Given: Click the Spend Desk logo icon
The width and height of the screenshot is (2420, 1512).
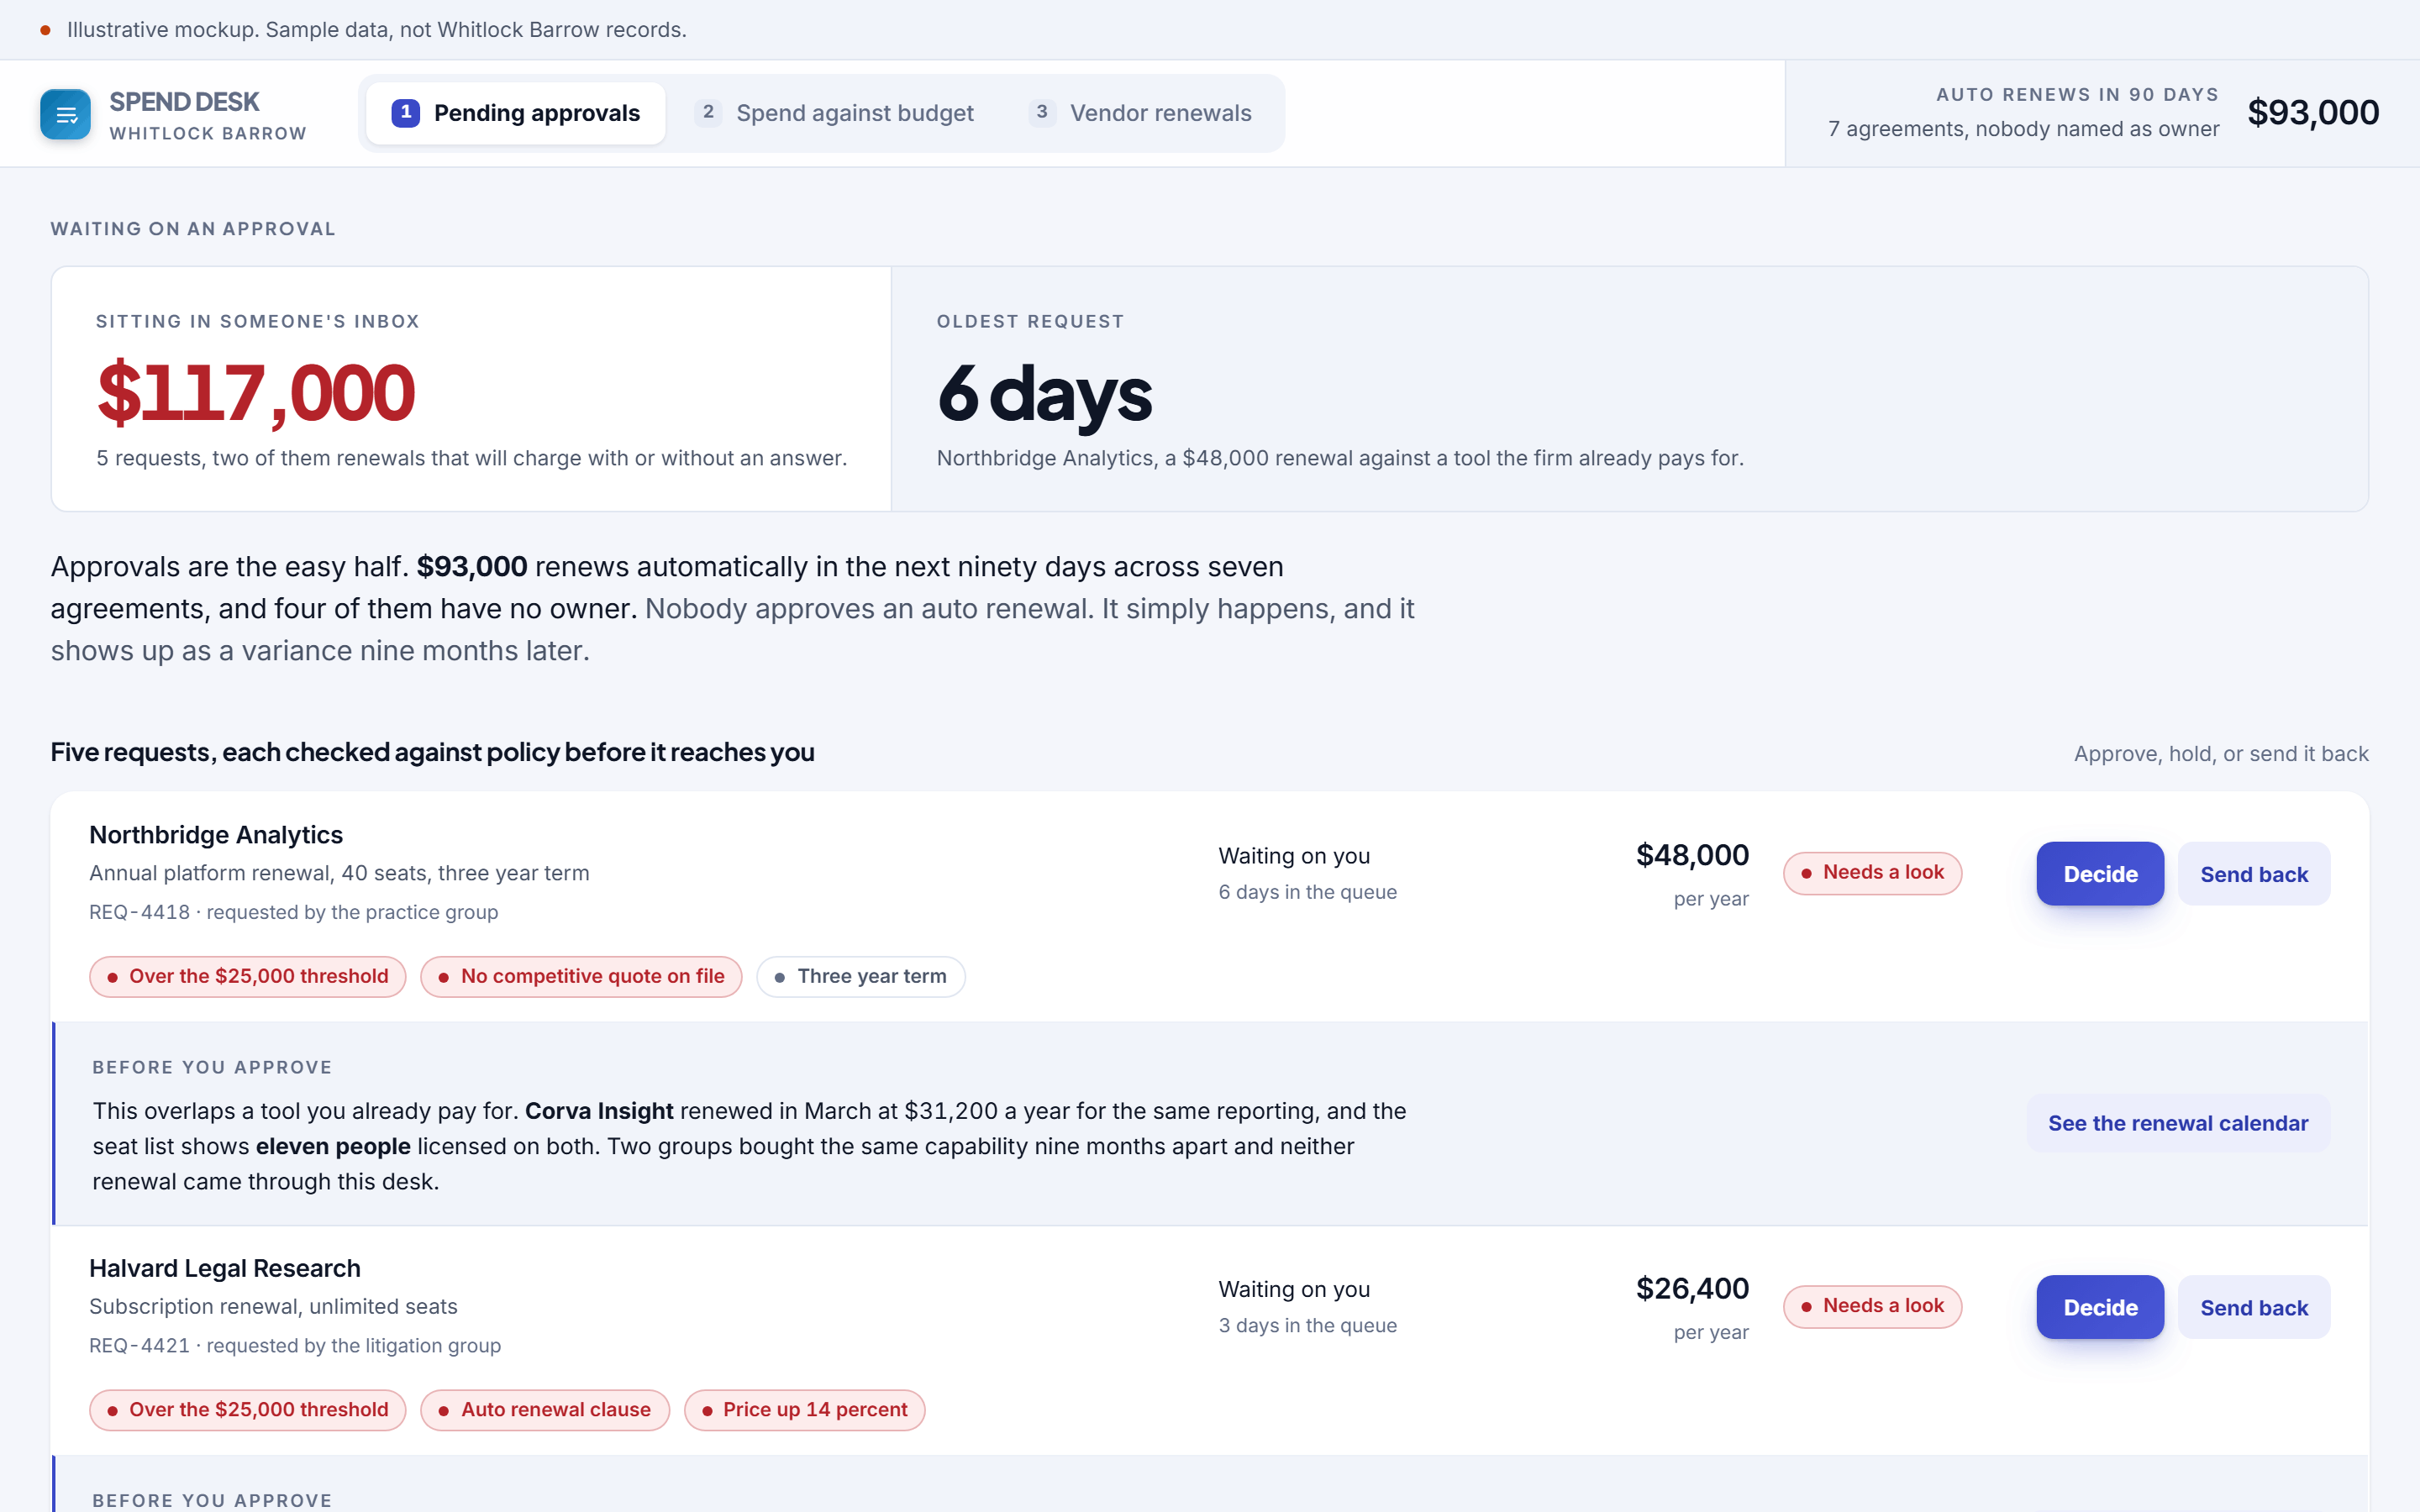Looking at the screenshot, I should click(65, 114).
